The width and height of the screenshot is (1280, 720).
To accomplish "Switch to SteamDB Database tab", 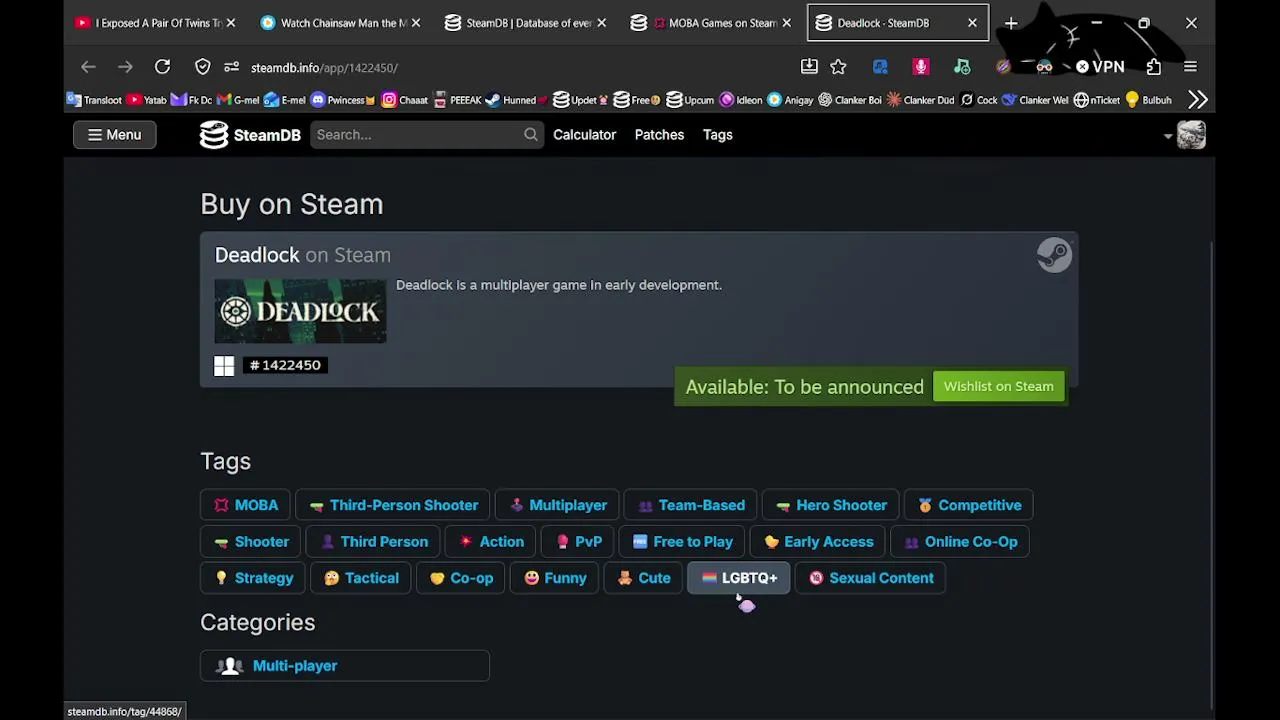I will pyautogui.click(x=525, y=23).
